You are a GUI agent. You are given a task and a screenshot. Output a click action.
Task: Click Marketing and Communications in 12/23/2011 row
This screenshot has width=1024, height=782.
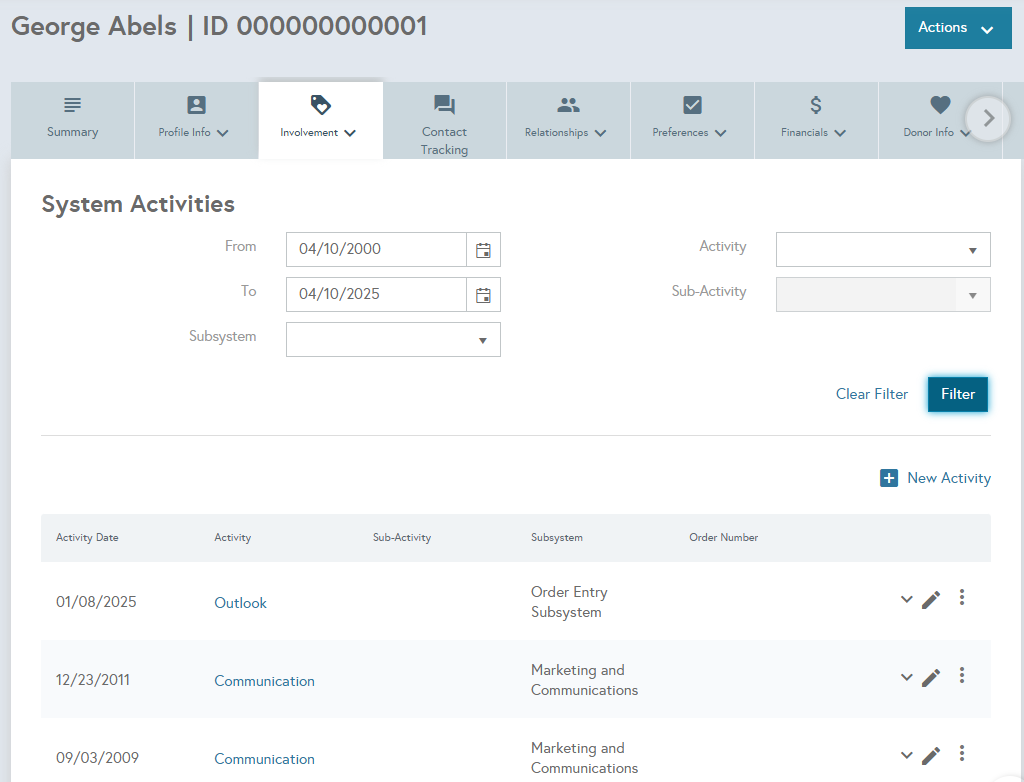[584, 680]
